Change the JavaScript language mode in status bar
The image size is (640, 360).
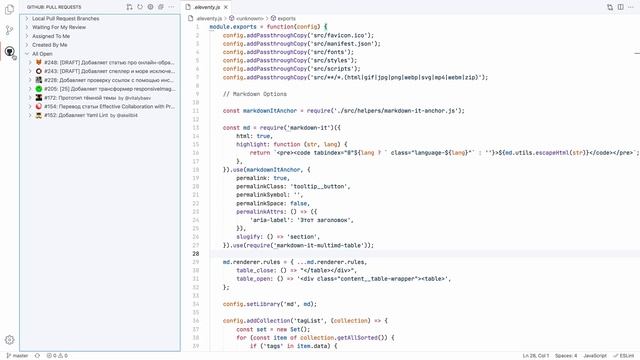[x=595, y=356]
